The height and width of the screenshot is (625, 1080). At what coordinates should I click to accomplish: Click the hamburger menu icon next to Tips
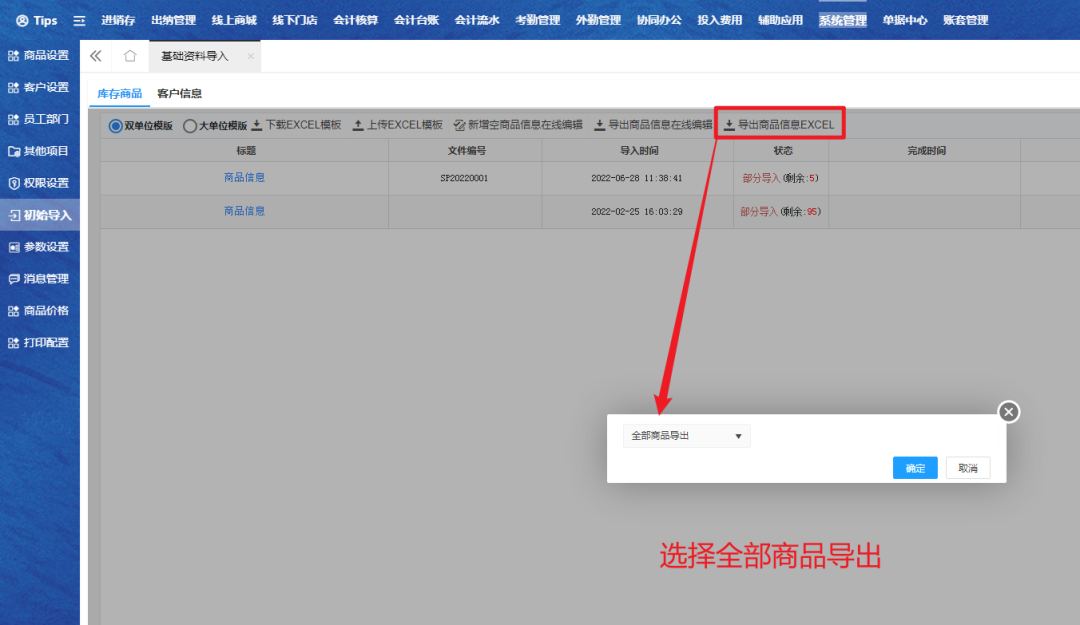(79, 20)
